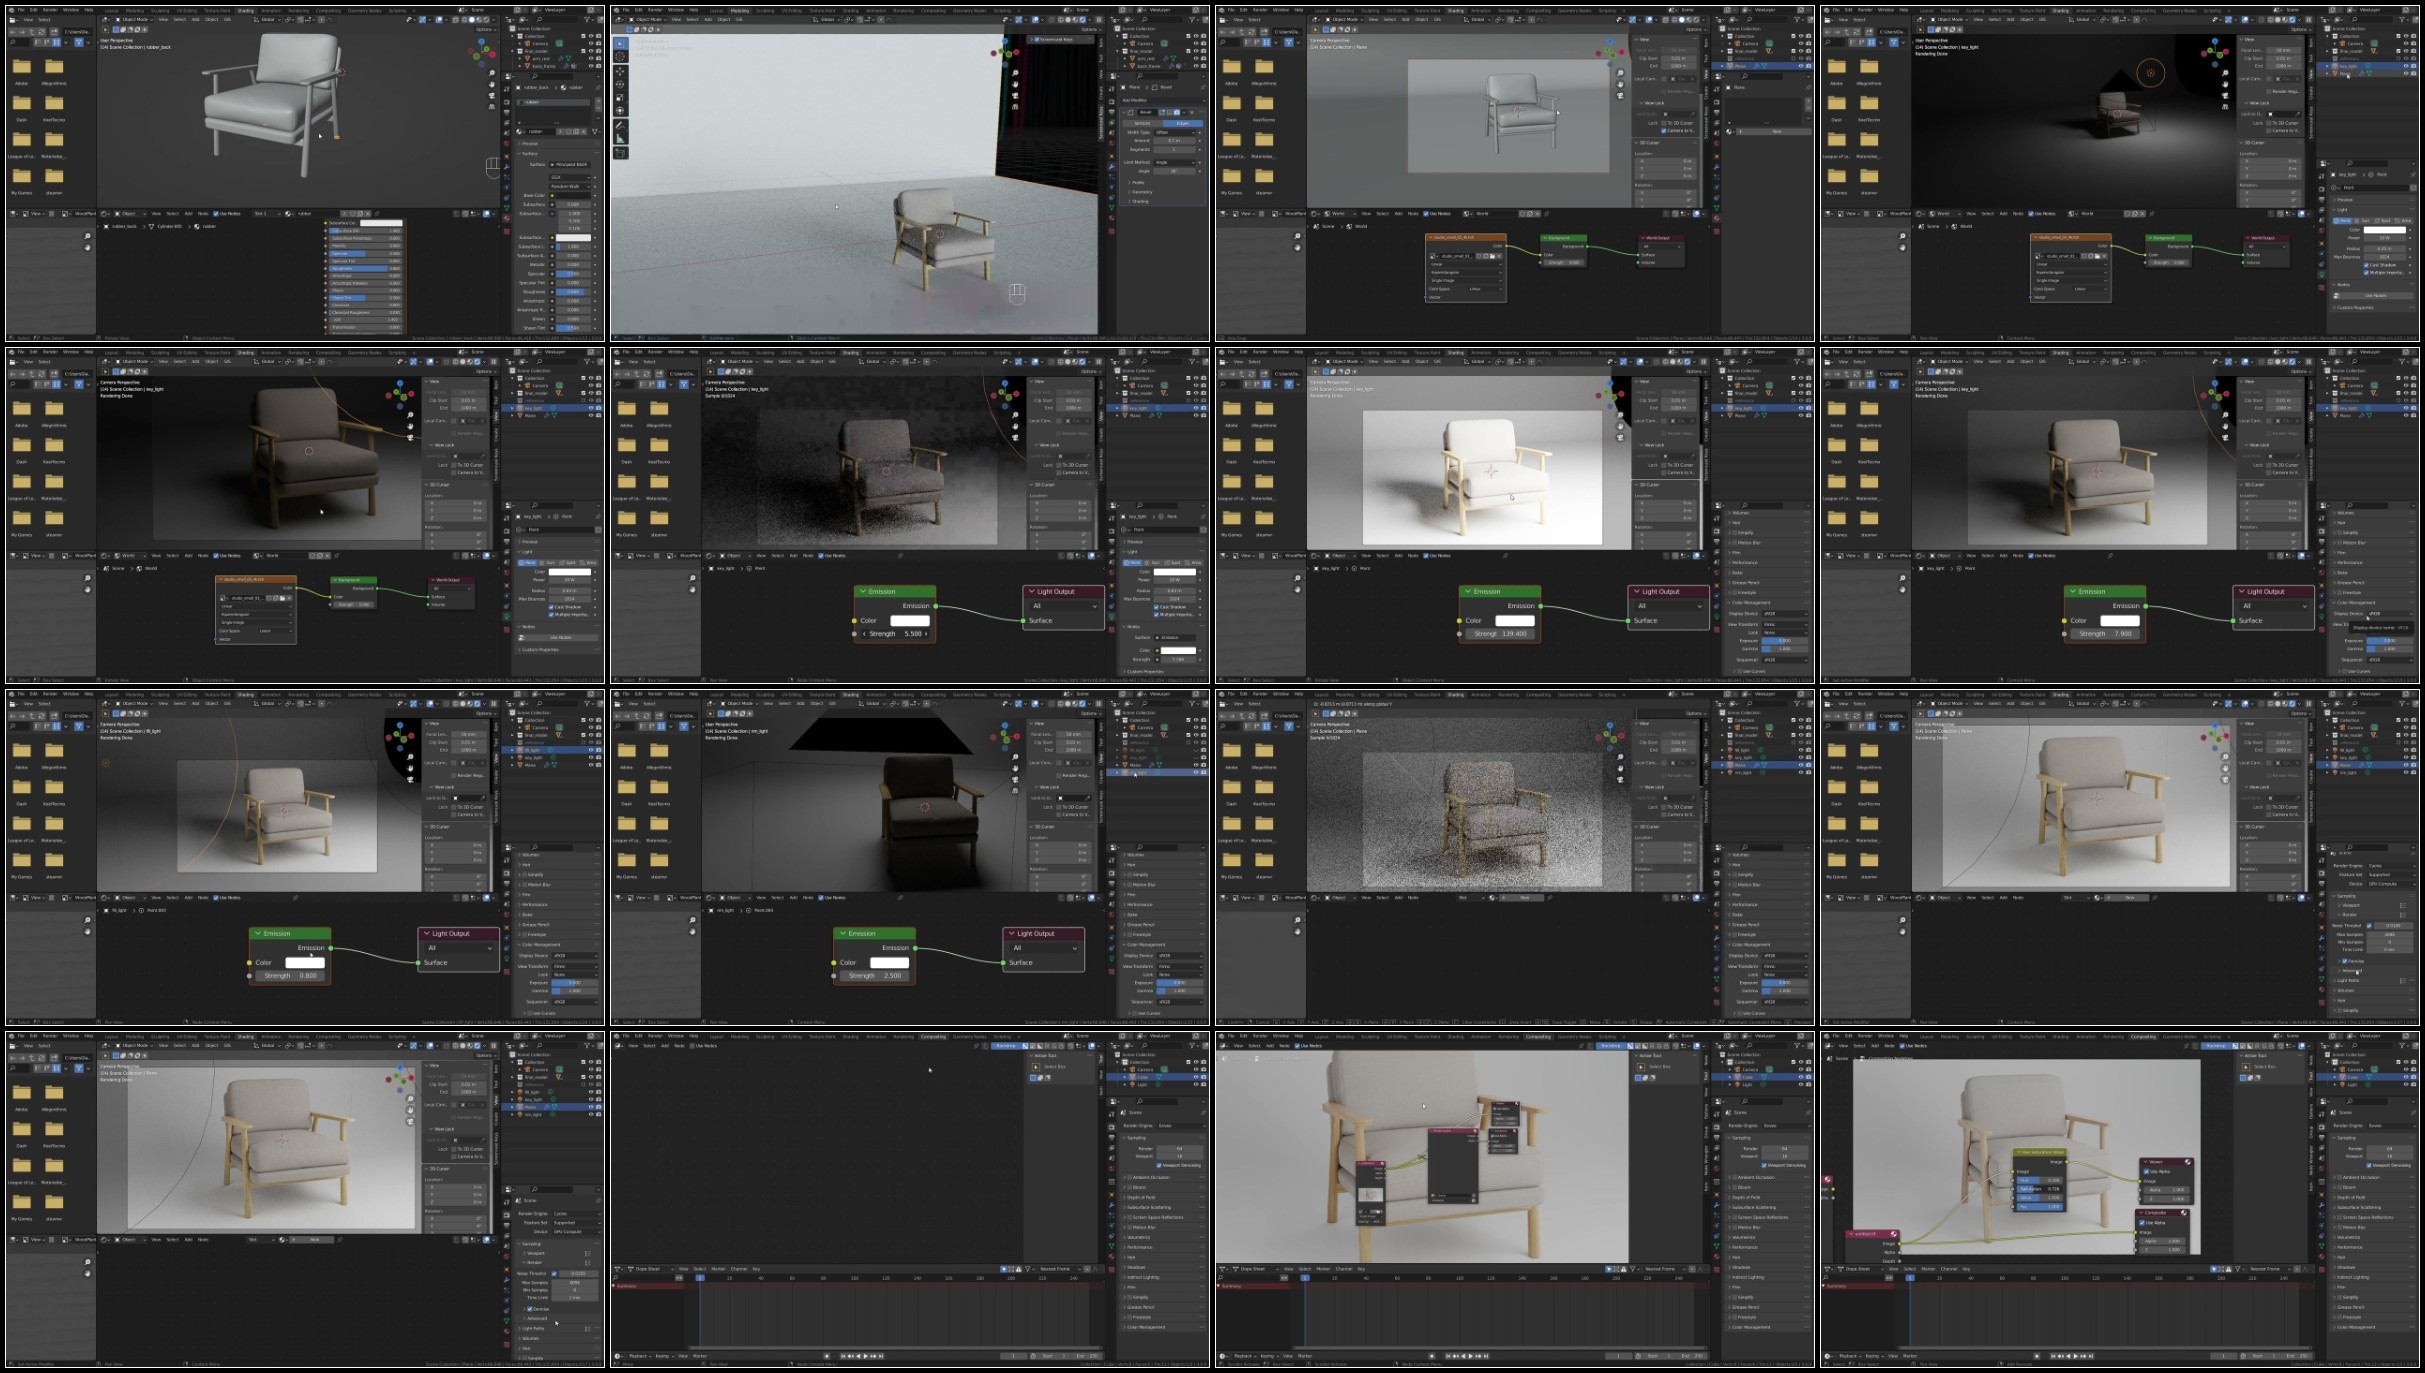Open Width Type dropdown in Bevel modifier
Screen dimensions: 2425x1373
(1175, 132)
